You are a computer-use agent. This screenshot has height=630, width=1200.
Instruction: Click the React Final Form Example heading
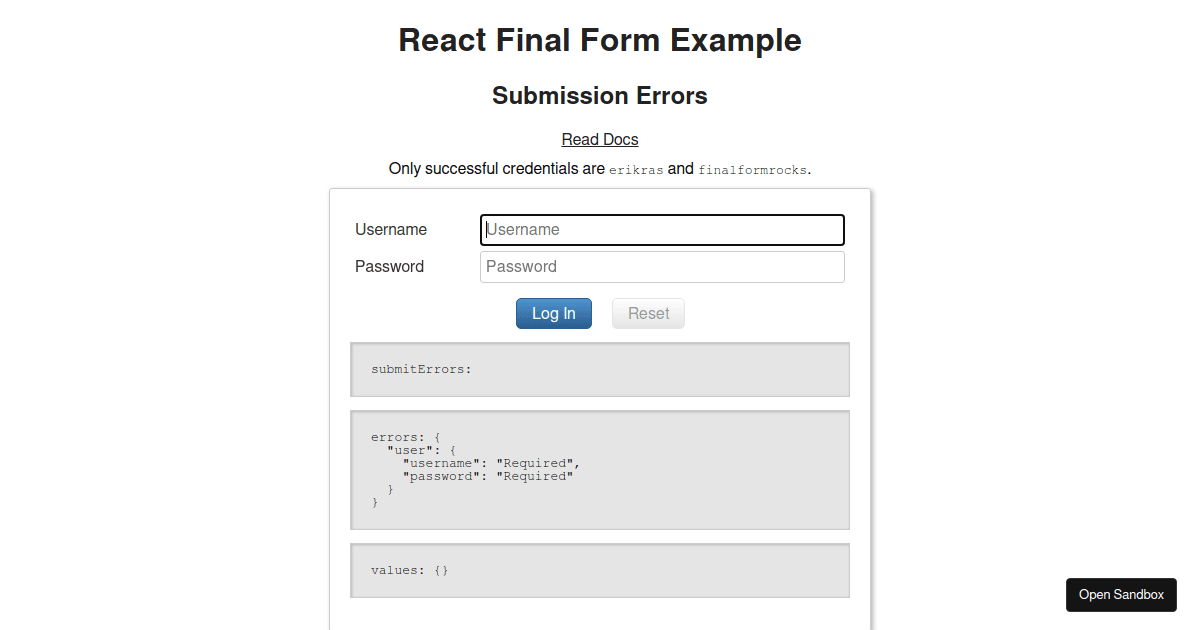[x=599, y=40]
